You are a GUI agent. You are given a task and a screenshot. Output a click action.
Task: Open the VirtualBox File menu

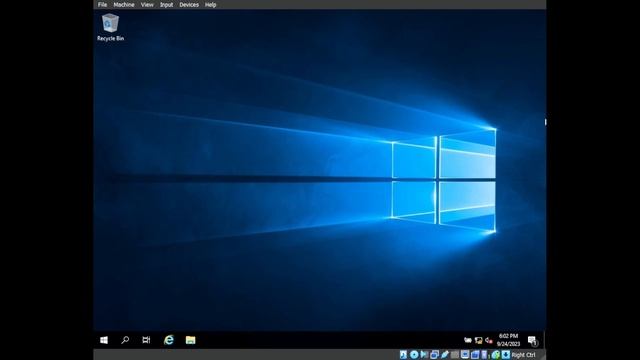[102, 5]
